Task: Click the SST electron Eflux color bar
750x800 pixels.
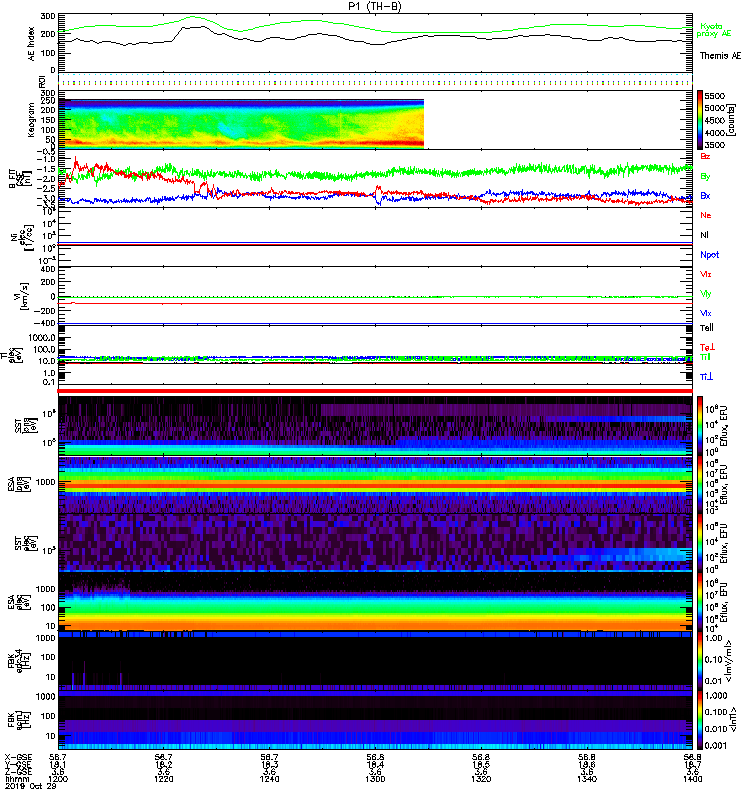Action: coord(700,543)
